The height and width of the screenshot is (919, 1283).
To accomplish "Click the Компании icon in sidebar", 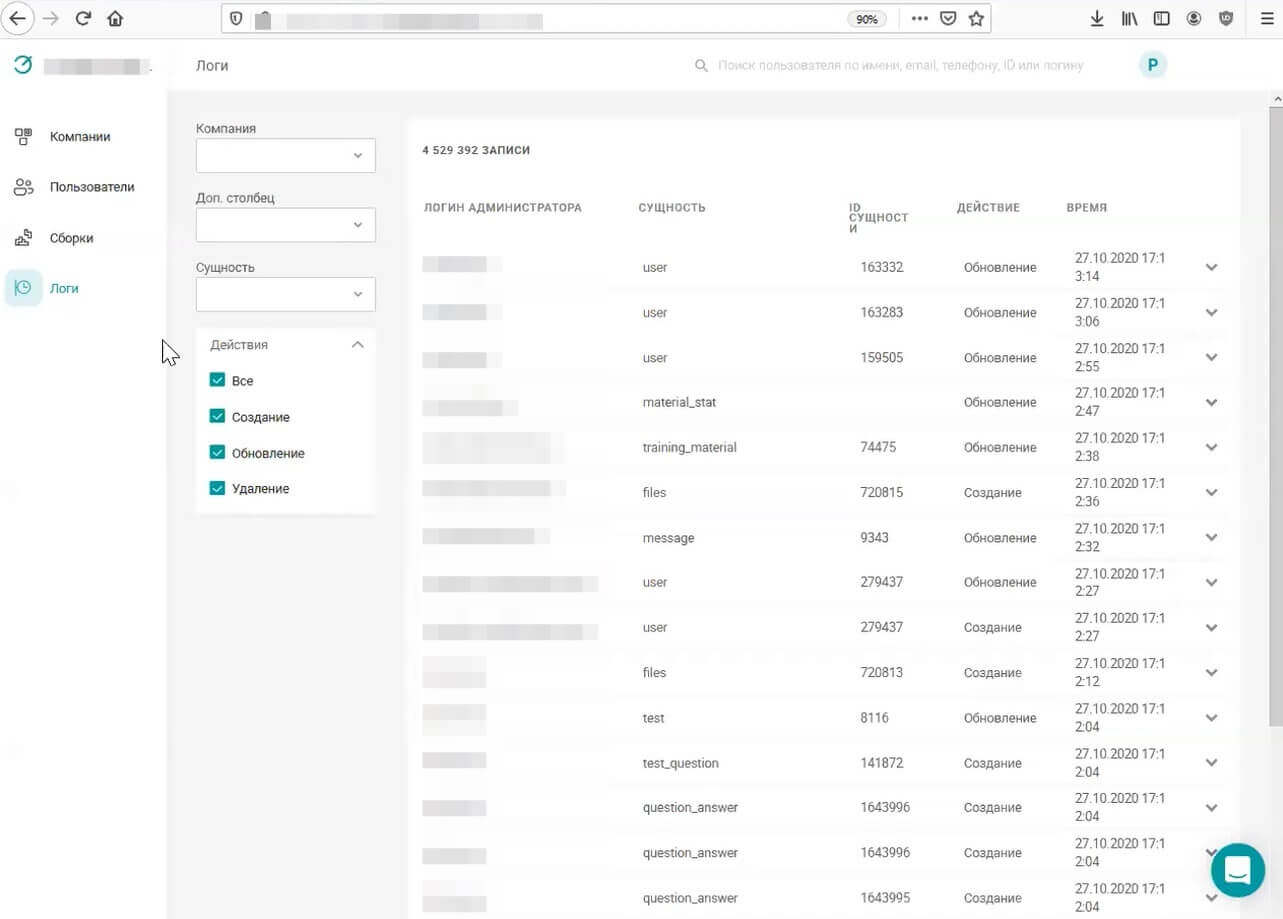I will tap(23, 137).
